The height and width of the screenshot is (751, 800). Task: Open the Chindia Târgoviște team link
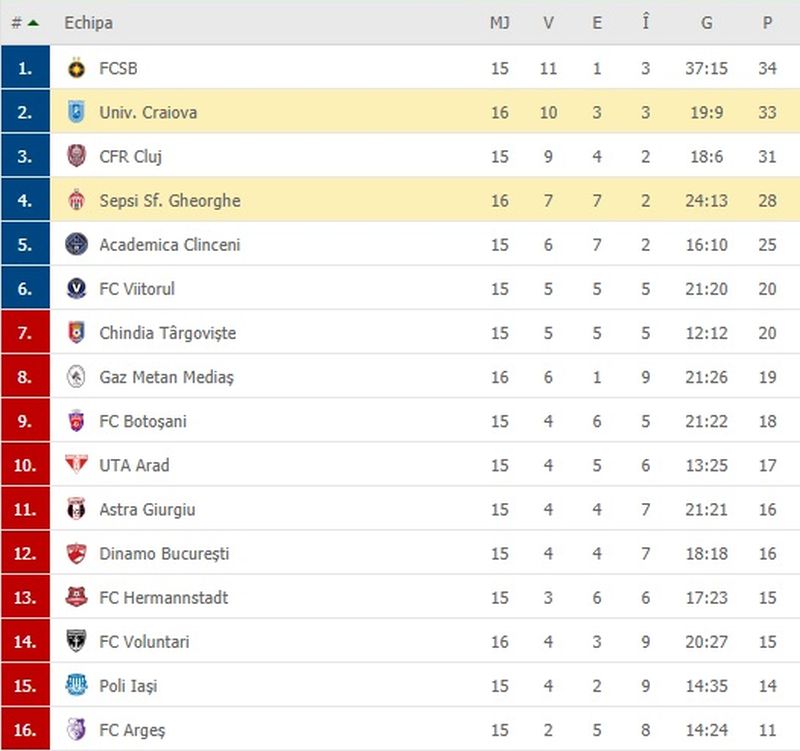tap(167, 333)
